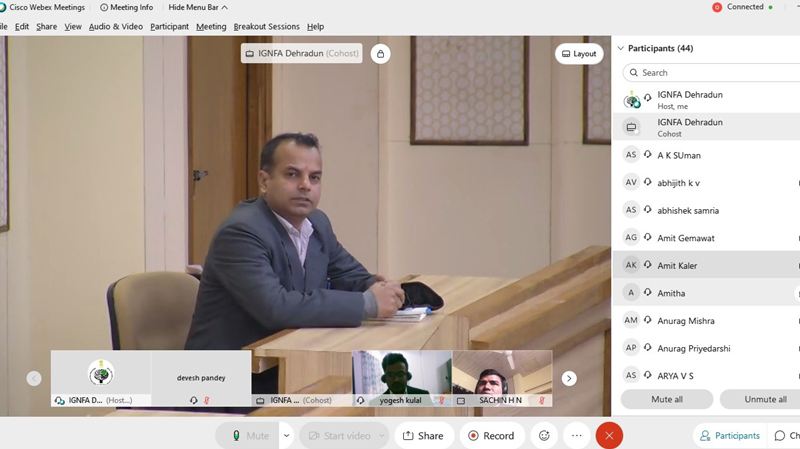Image resolution: width=800 pixels, height=449 pixels.
Task: Open the more options ellipsis button
Action: (576, 436)
